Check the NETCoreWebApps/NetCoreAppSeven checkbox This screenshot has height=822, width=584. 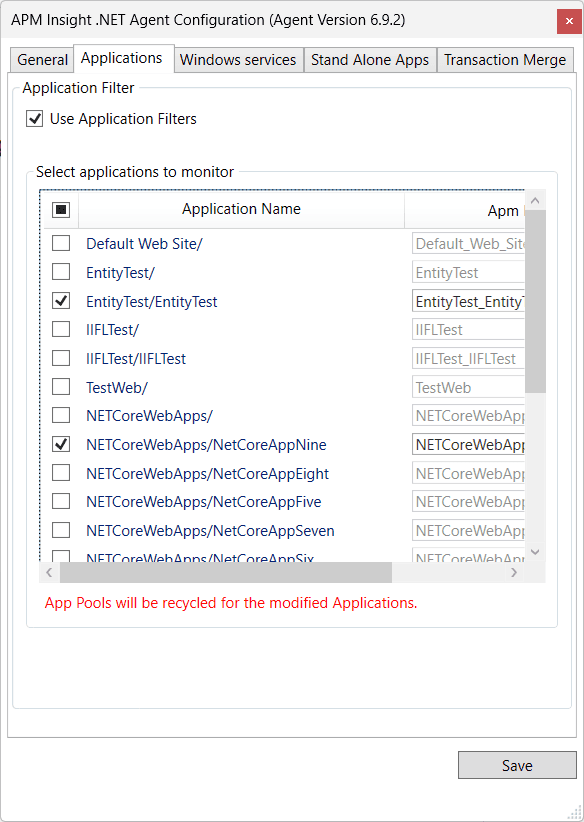click(61, 531)
